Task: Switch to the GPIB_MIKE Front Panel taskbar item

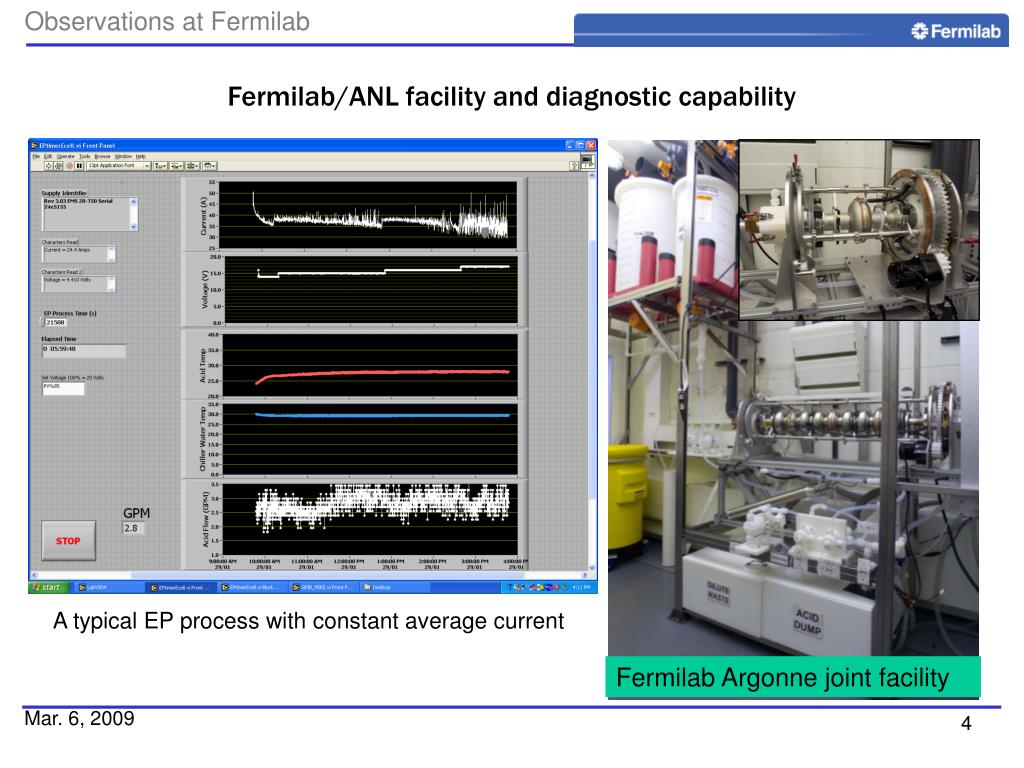Action: (323, 588)
